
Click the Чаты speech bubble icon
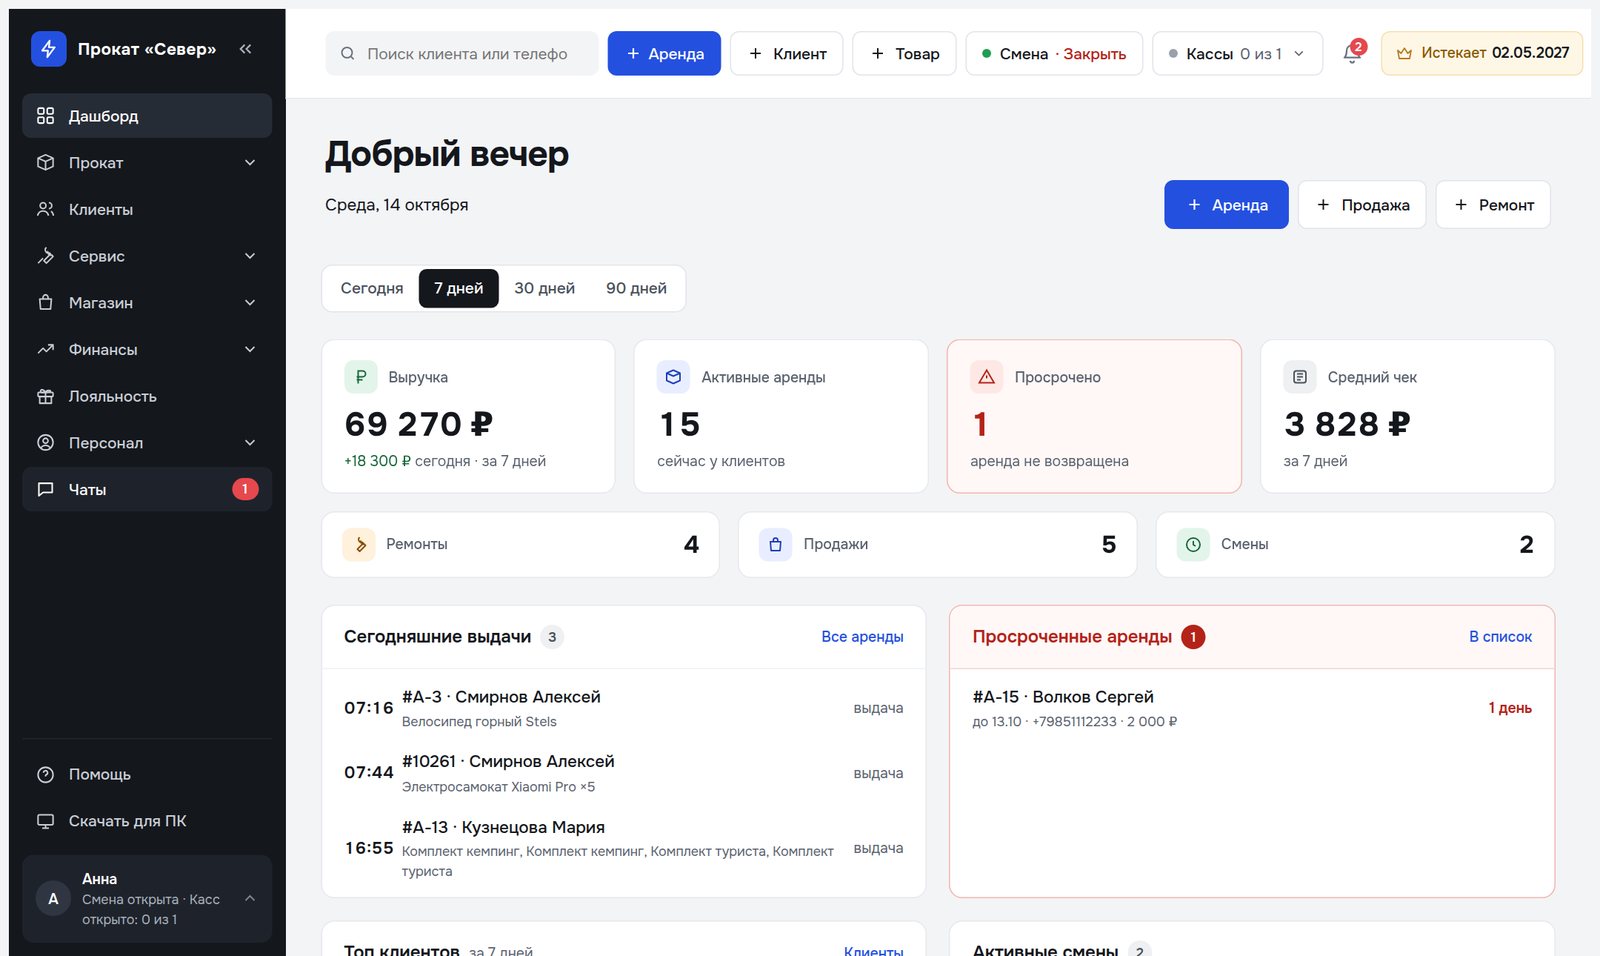coord(45,489)
